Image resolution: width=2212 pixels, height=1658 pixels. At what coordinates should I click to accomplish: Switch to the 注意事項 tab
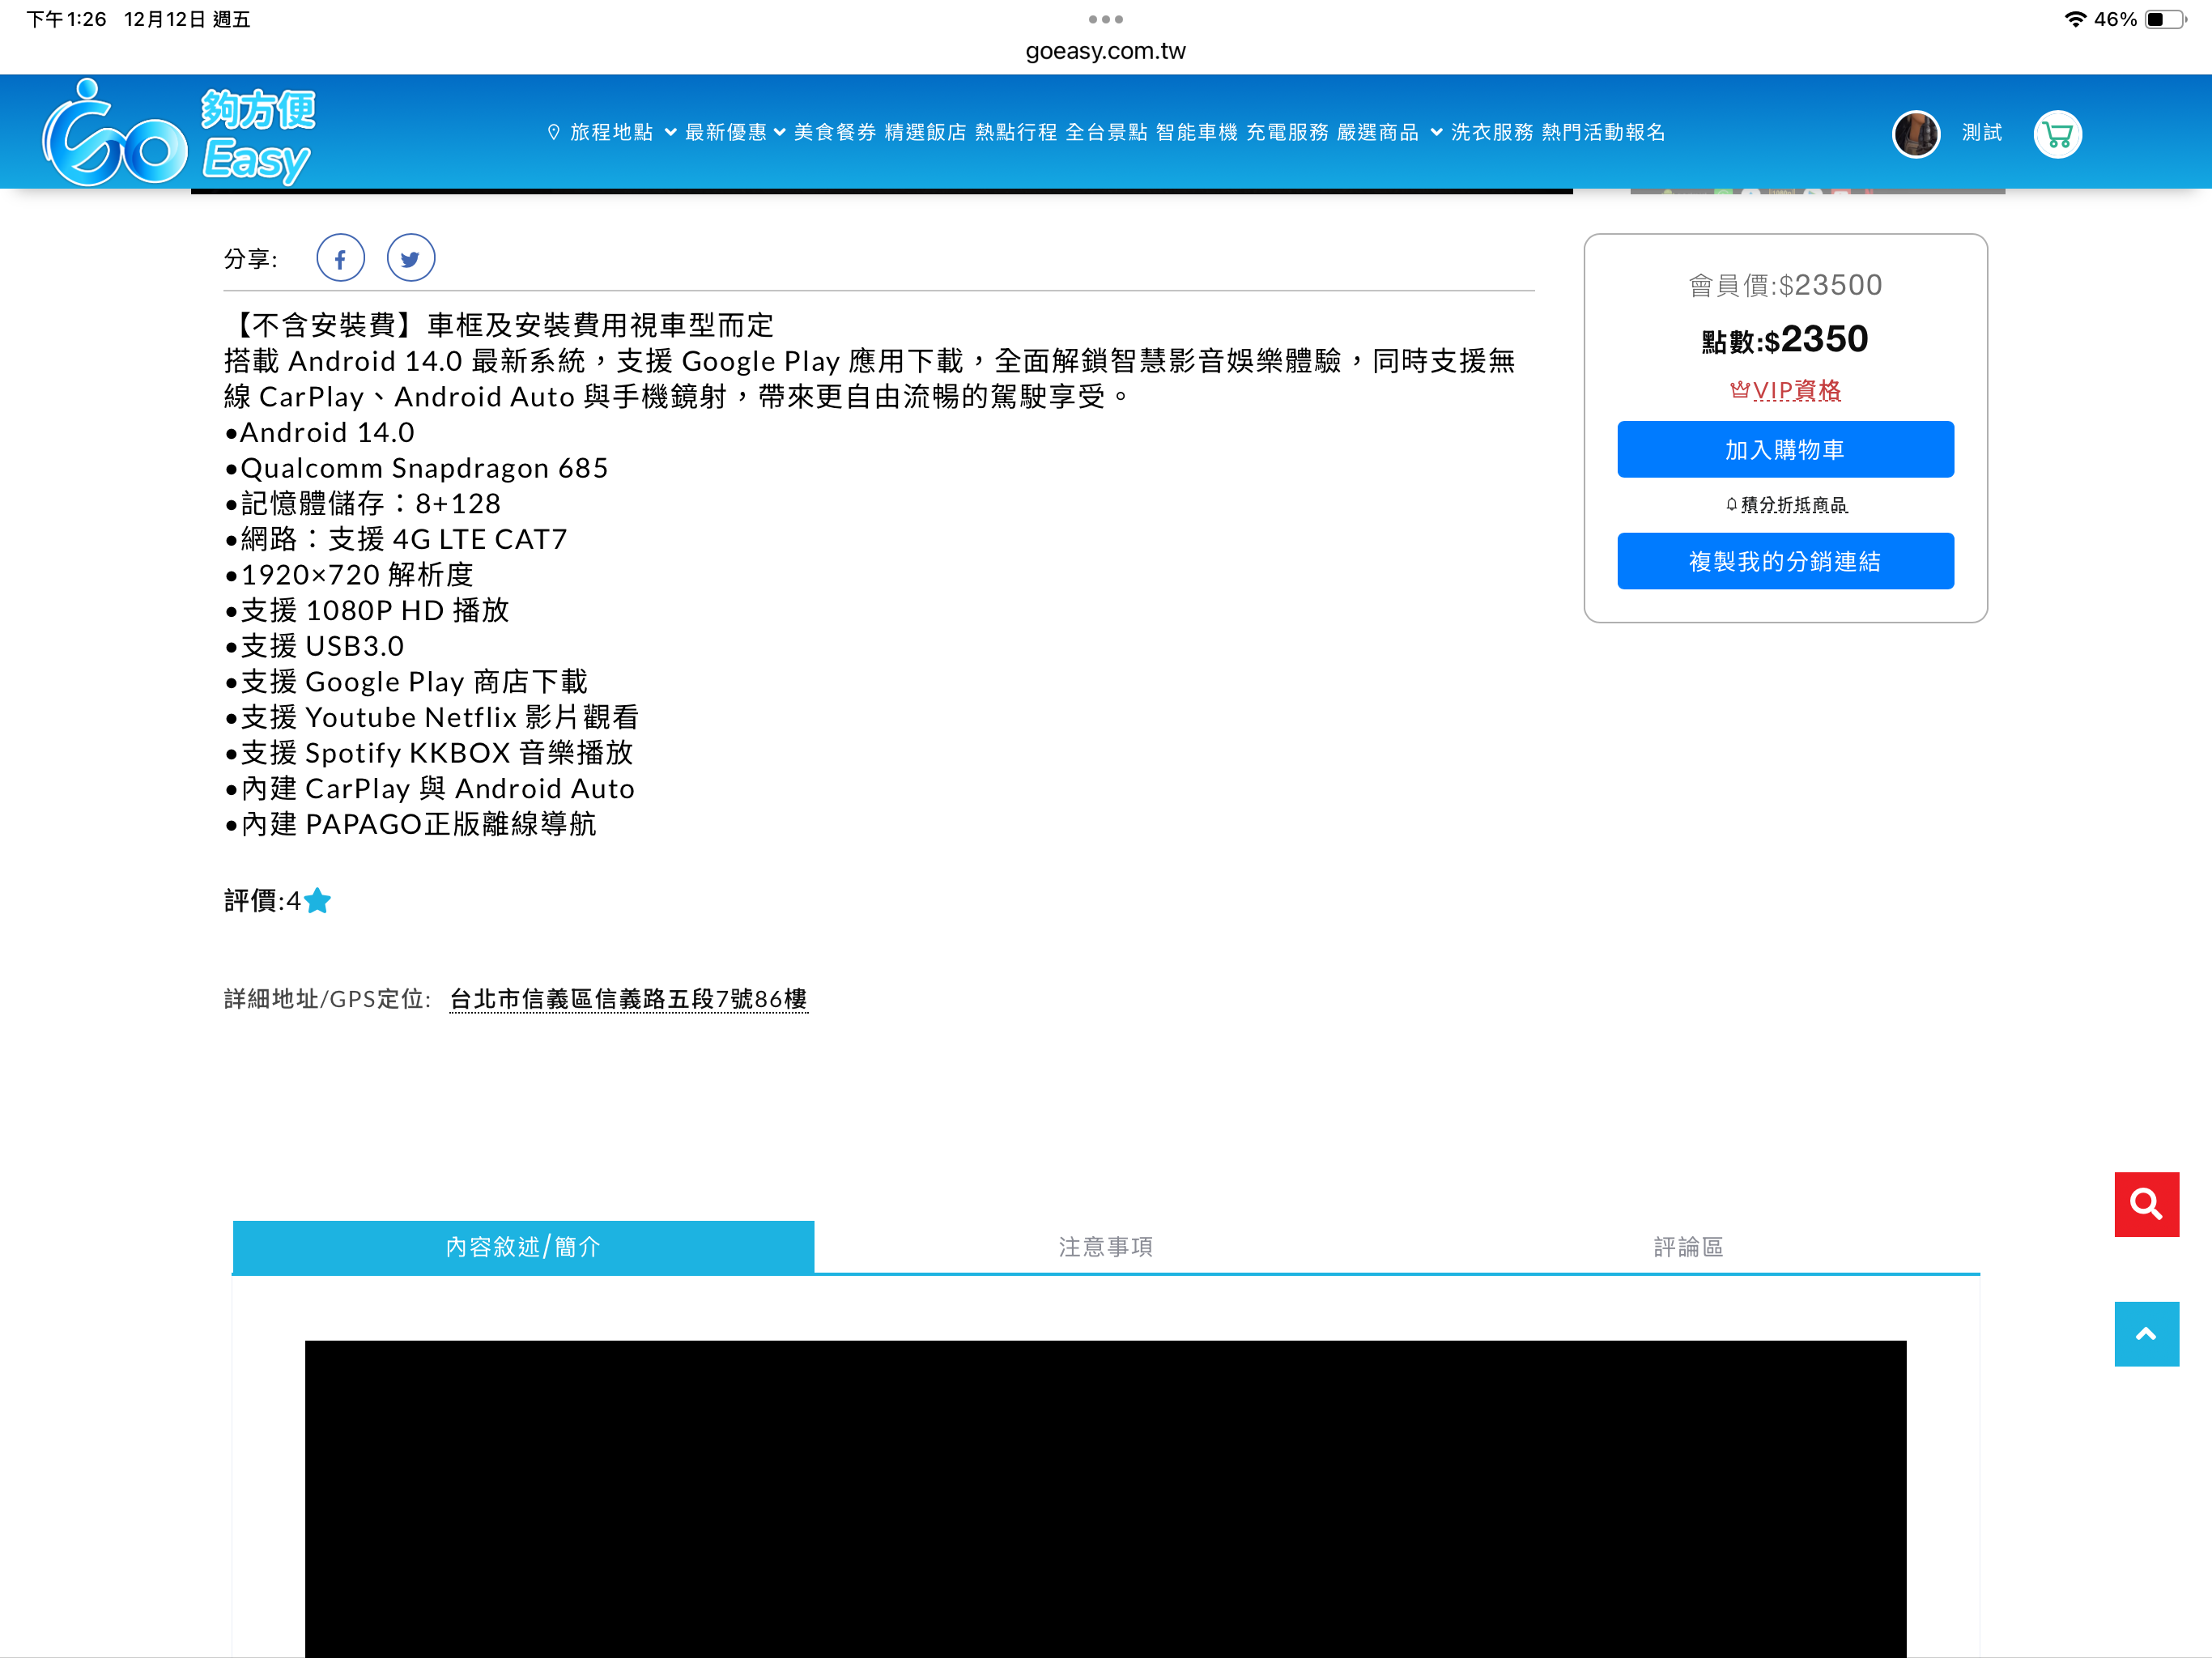pos(1105,1247)
